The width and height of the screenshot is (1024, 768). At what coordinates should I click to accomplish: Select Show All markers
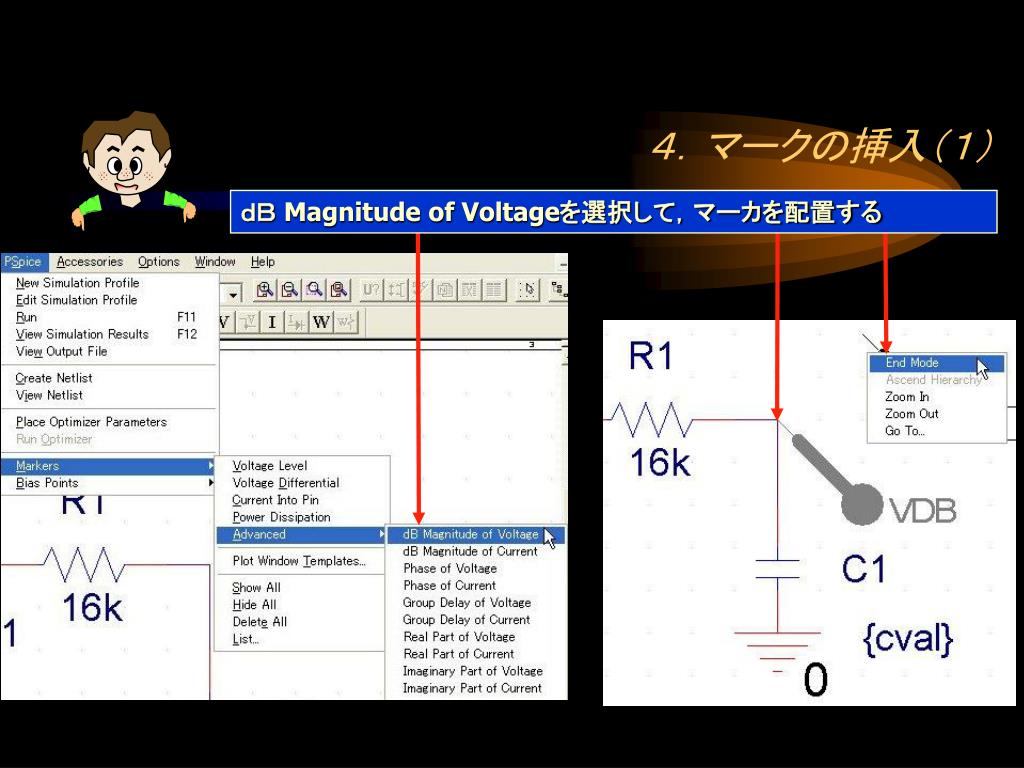[302, 588]
